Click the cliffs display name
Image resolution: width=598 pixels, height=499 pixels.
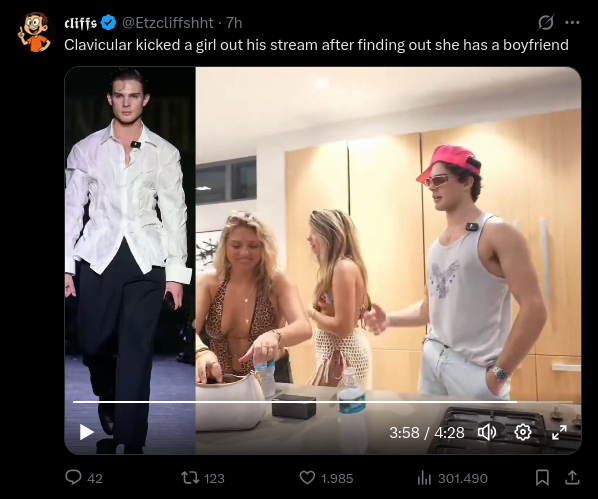click(80, 23)
